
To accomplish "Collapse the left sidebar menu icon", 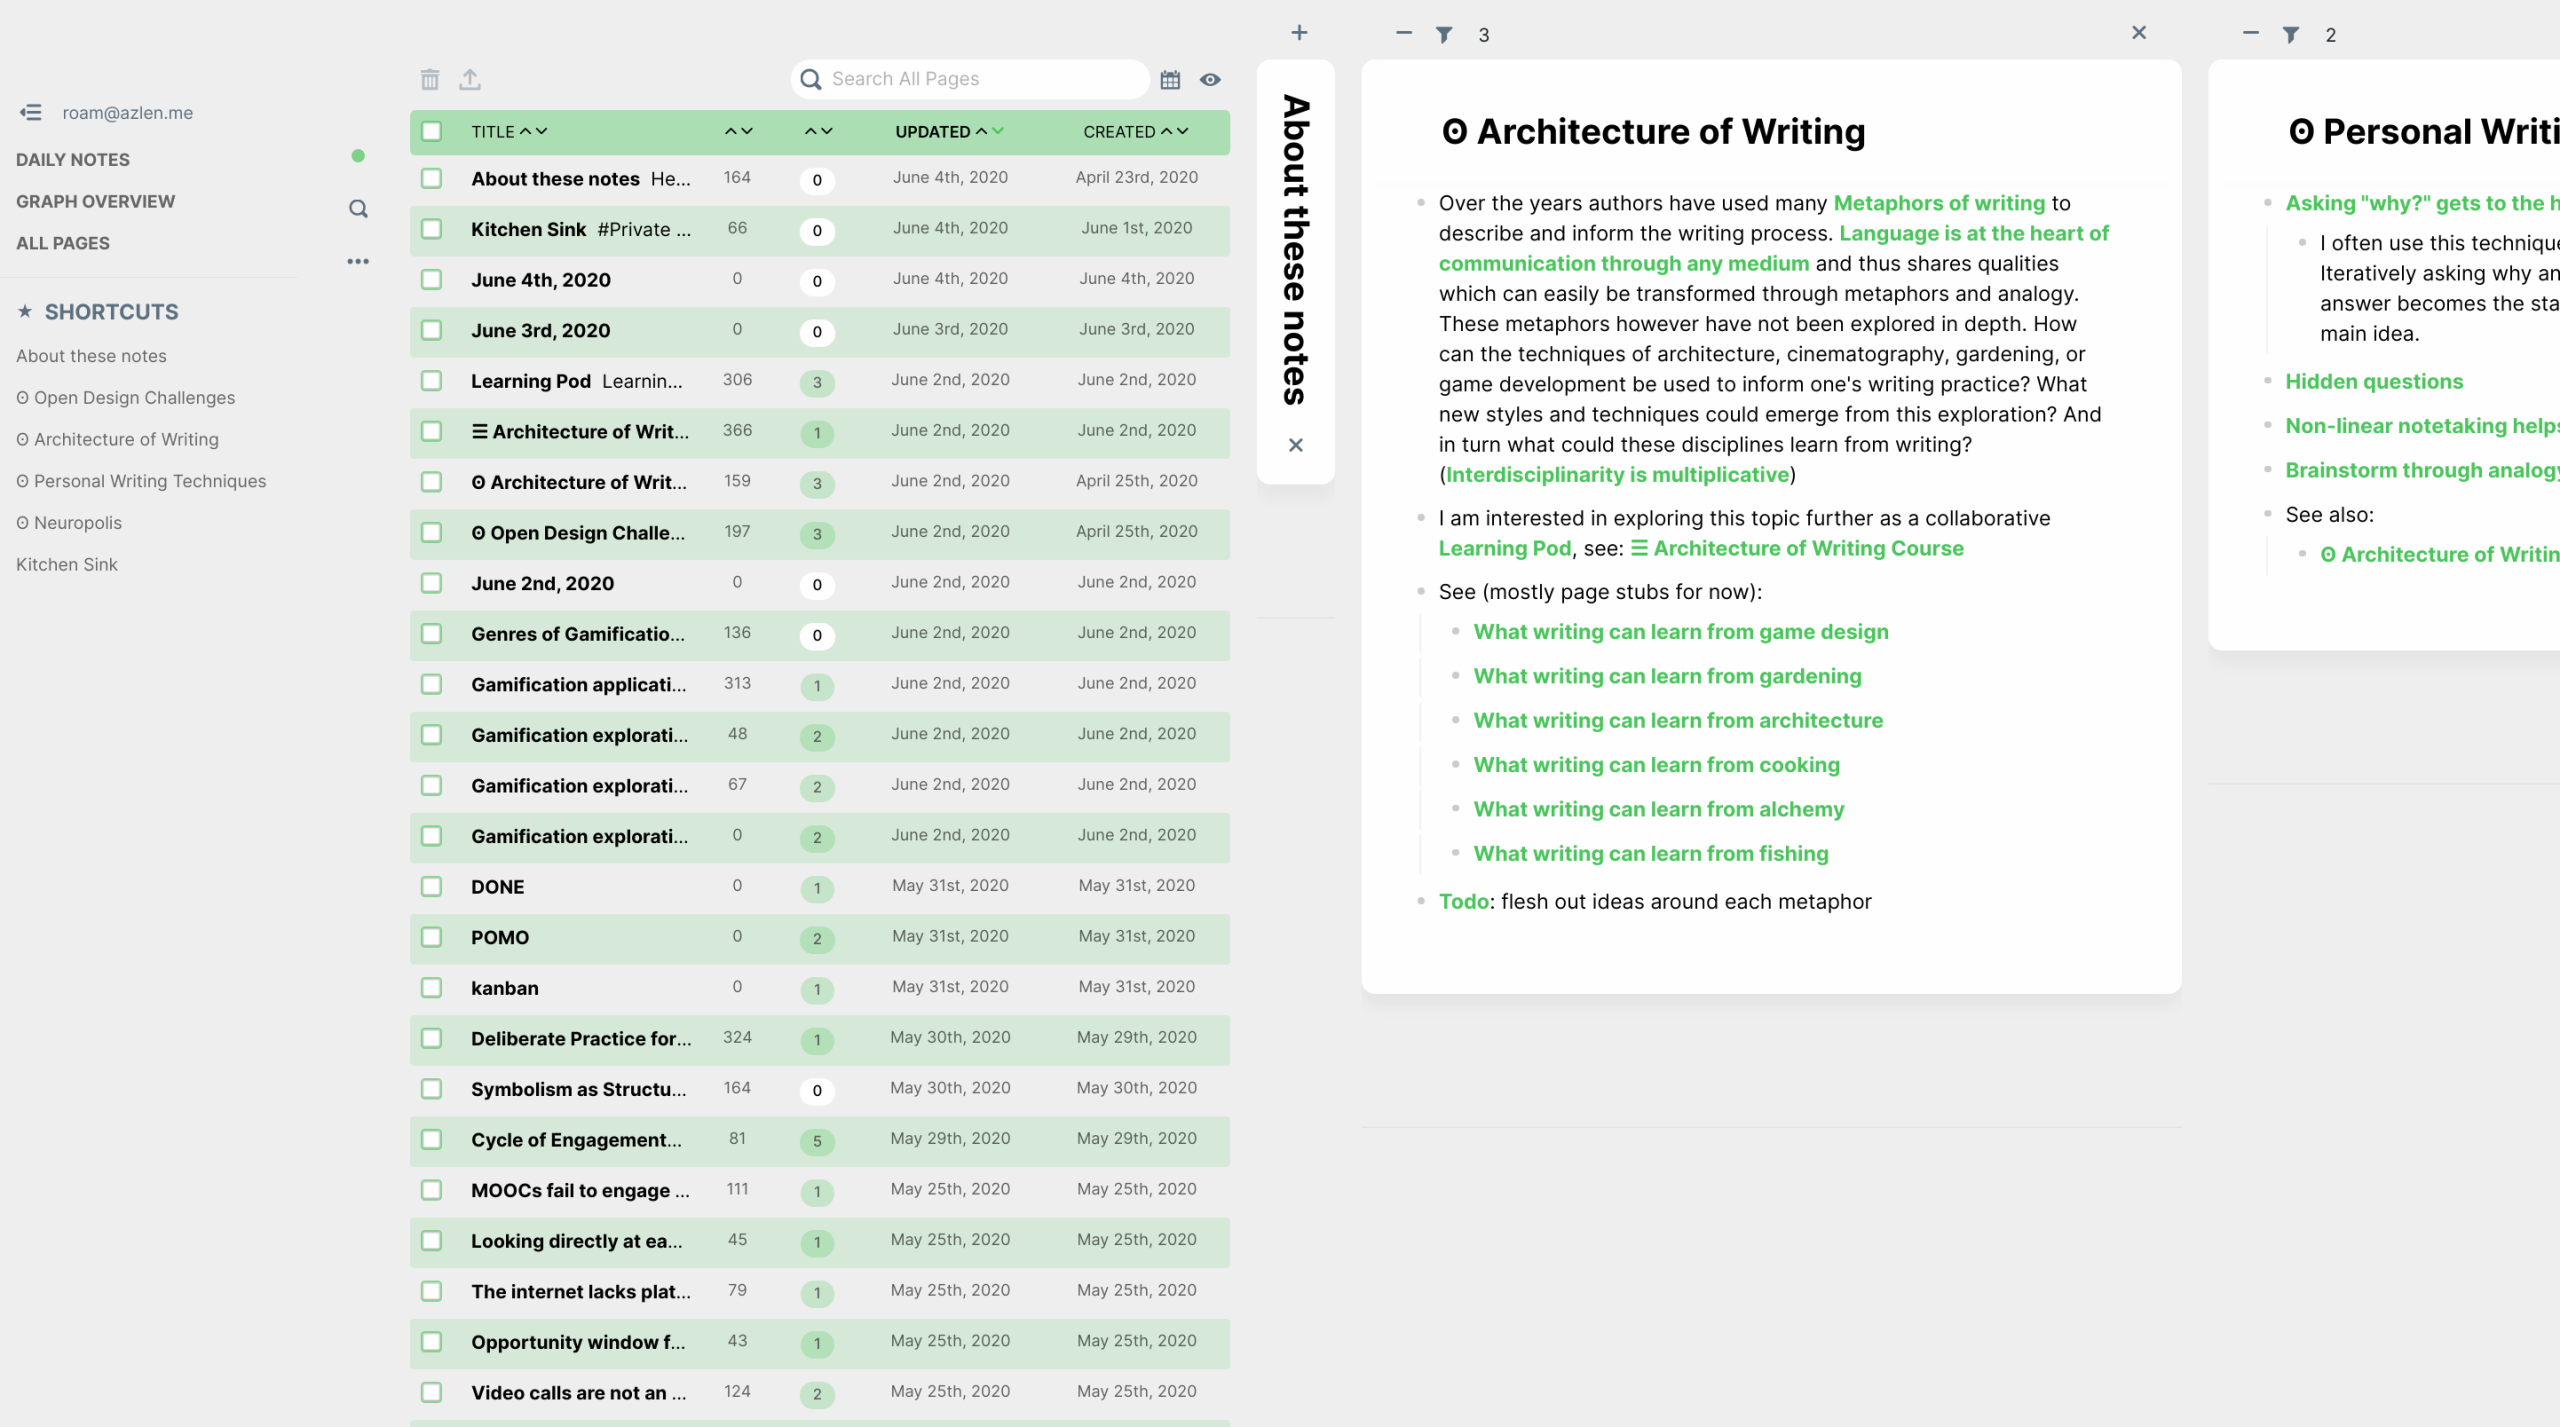I will click(x=30, y=113).
